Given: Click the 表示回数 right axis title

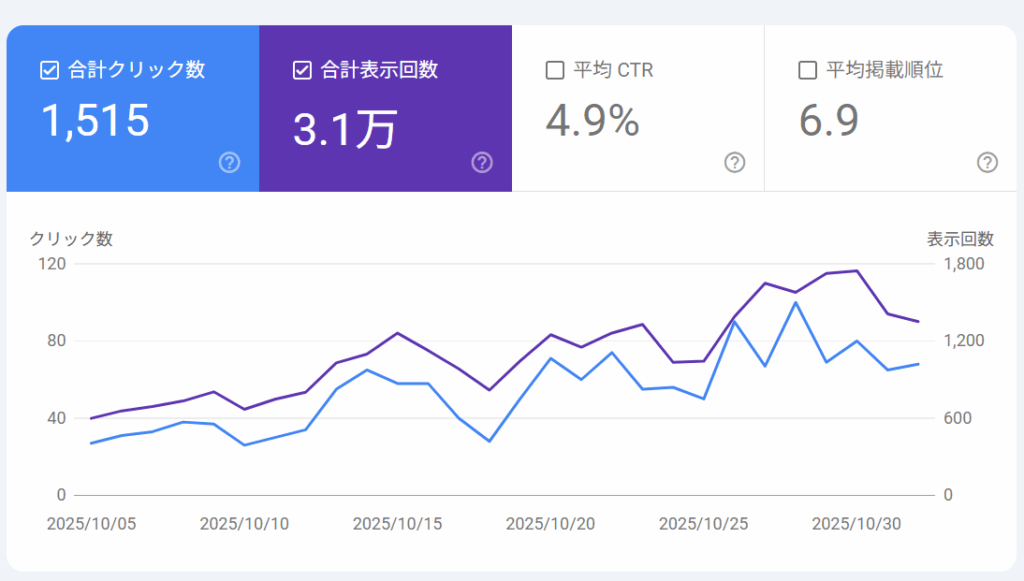Looking at the screenshot, I should pyautogui.click(x=960, y=239).
